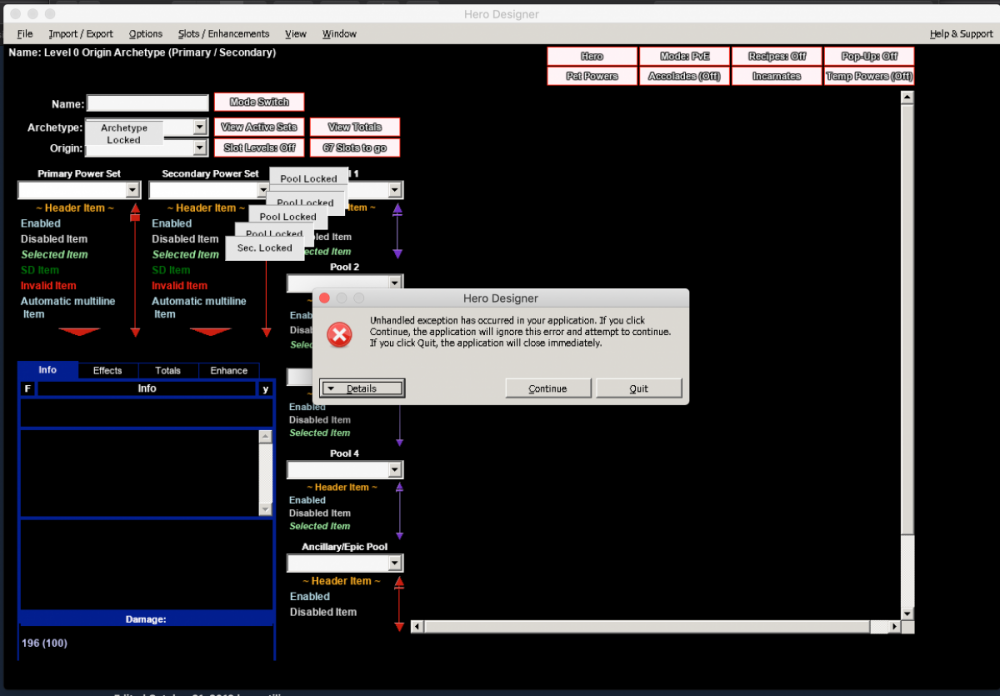
Task: Switch to the Totals tab
Action: (168, 371)
